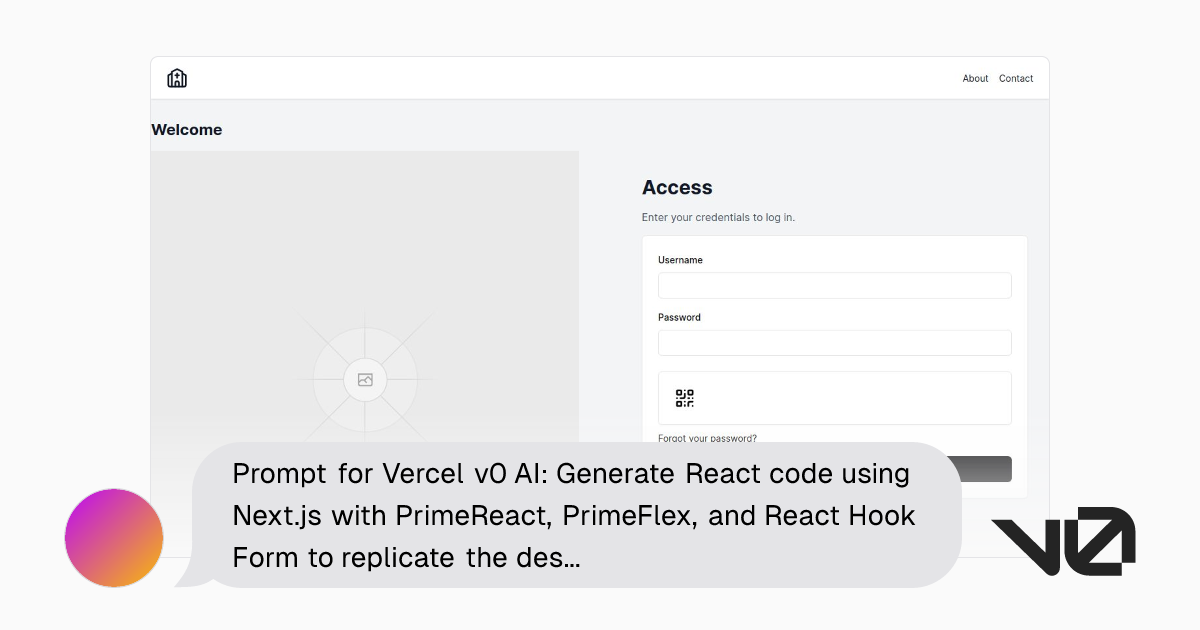Image resolution: width=1200 pixels, height=630 pixels.
Task: Click the Enter your credentials text
Action: [x=718, y=216]
